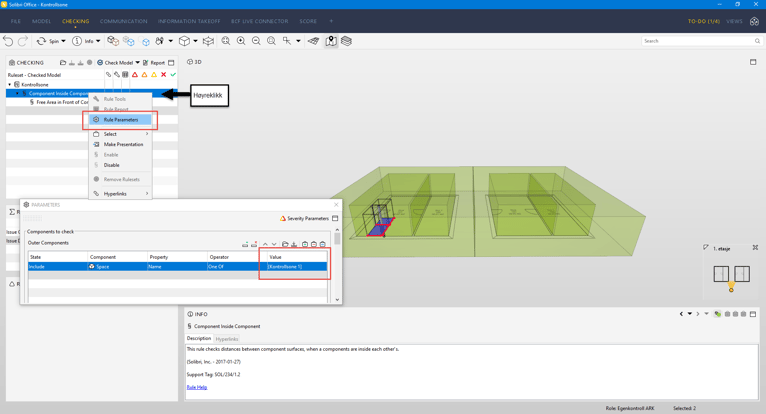
Task: Open Select submenu in context menu
Action: tap(120, 134)
